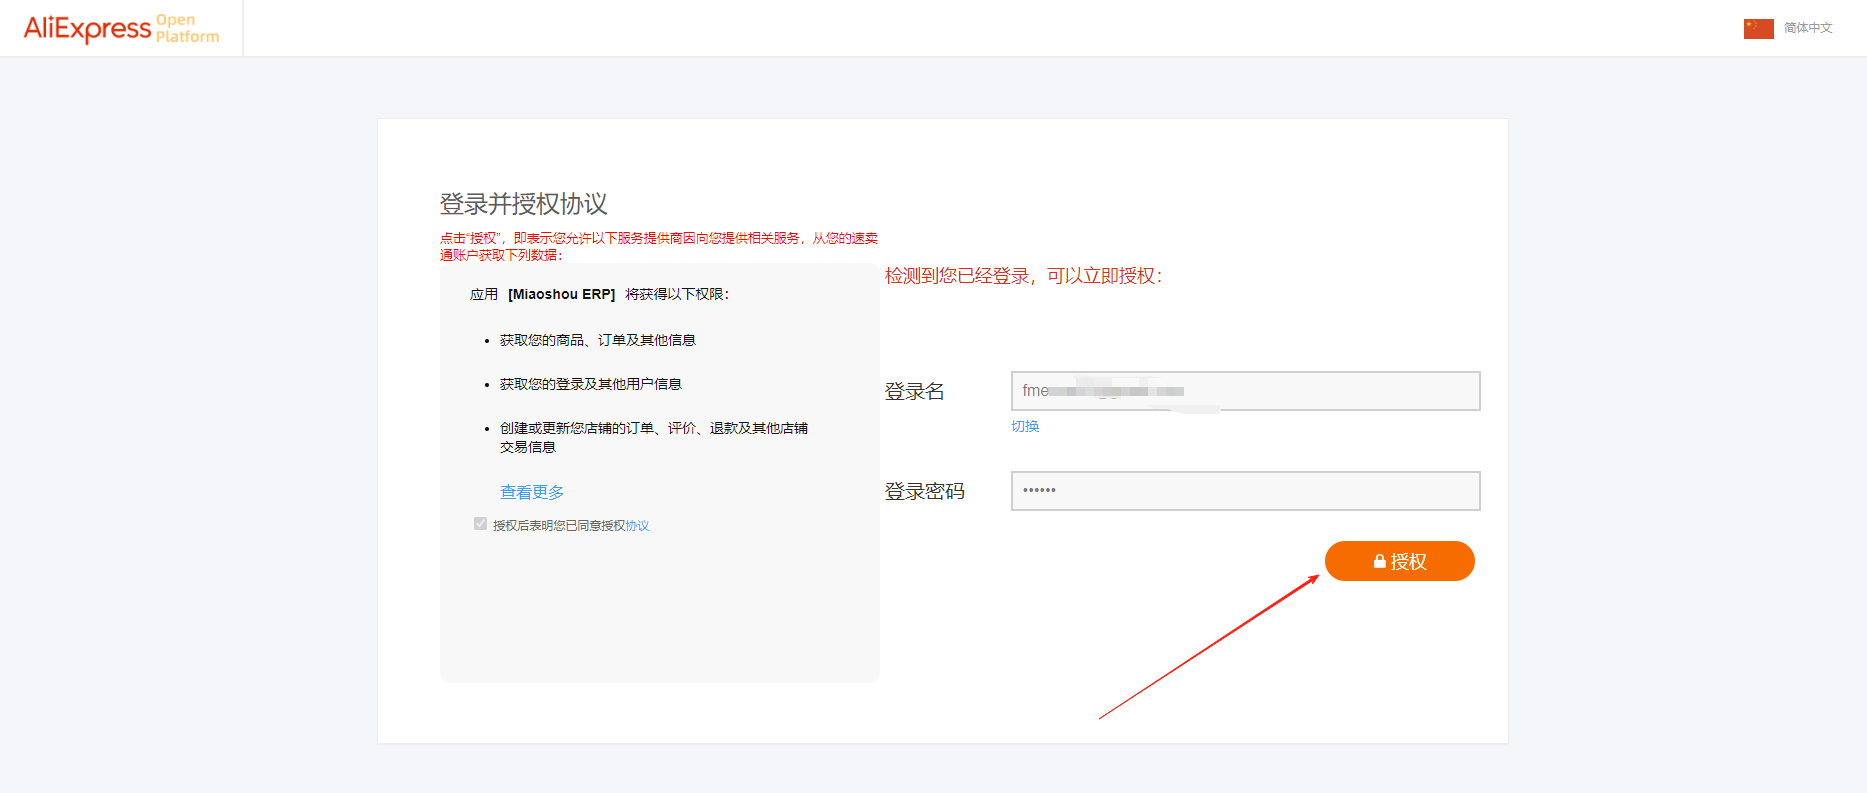This screenshot has height=793, width=1867.
Task: Click the 登录并授权协议 heading
Action: click(524, 204)
